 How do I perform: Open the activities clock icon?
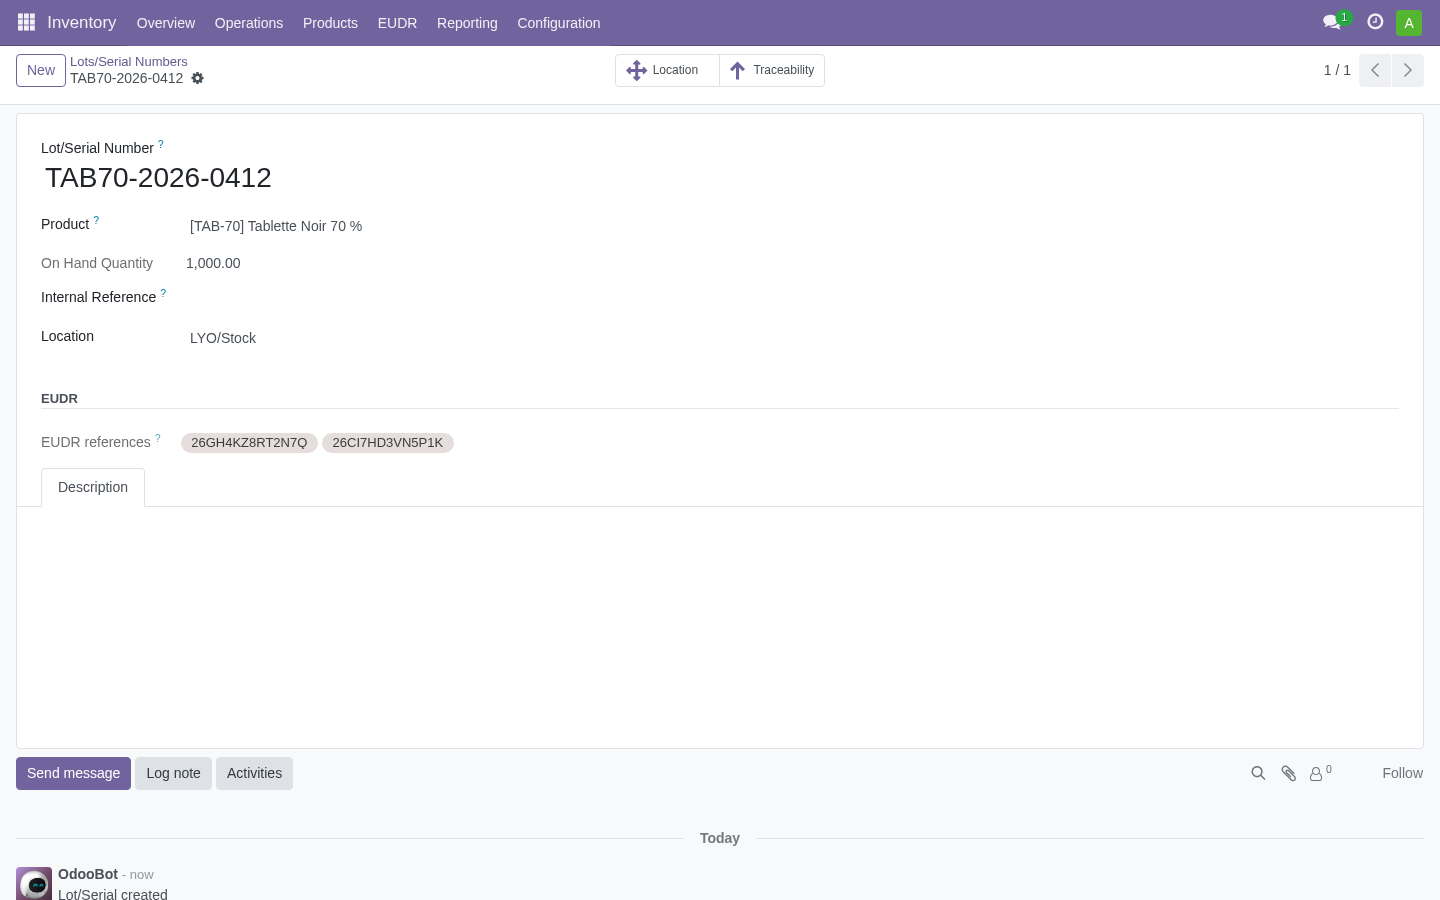point(1375,22)
